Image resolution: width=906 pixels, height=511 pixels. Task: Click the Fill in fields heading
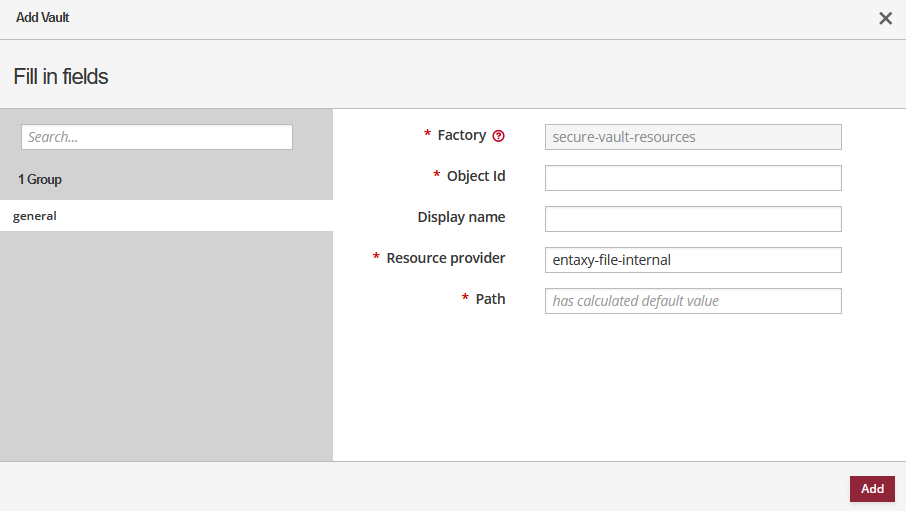pyautogui.click(x=61, y=76)
